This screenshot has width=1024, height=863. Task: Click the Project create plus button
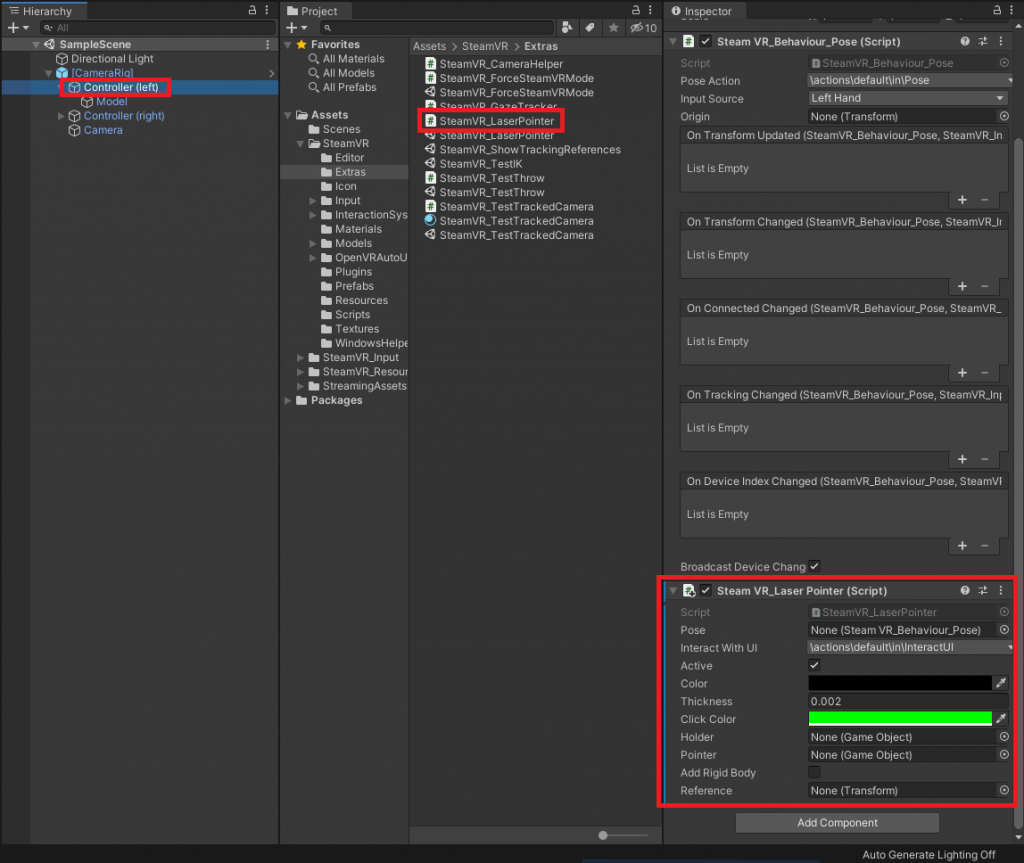(292, 27)
